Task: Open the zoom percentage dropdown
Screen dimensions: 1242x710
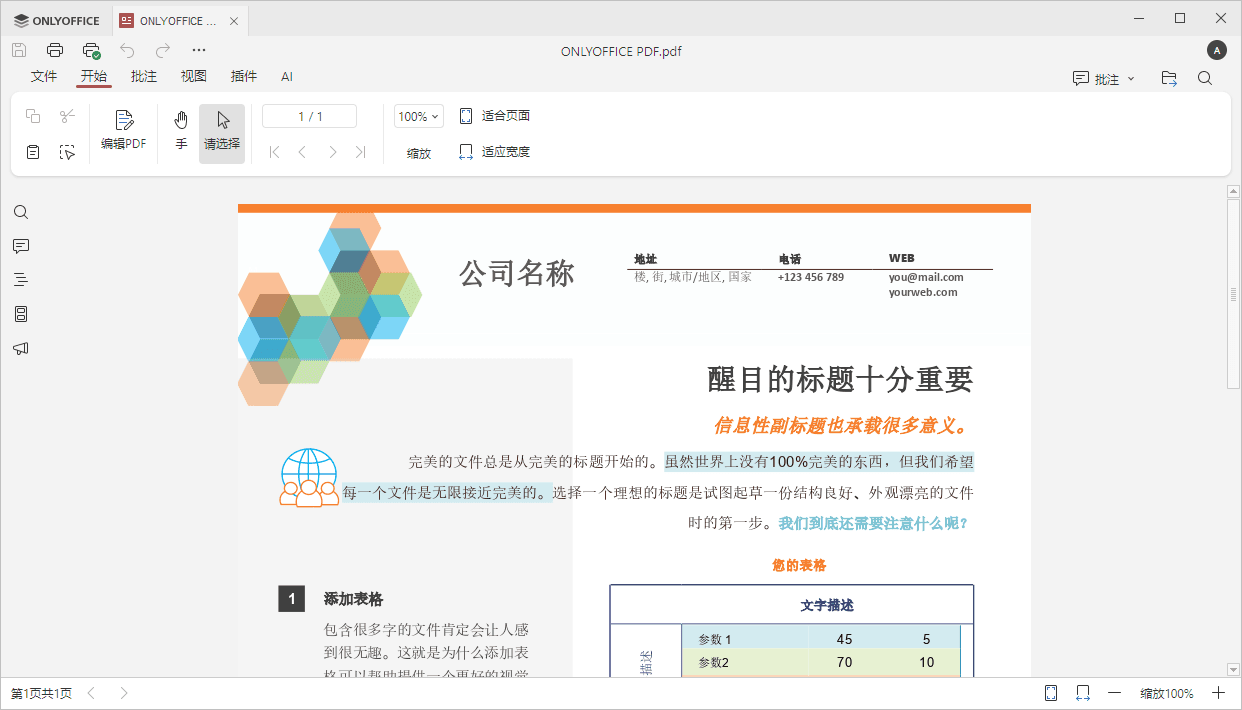Action: 418,115
